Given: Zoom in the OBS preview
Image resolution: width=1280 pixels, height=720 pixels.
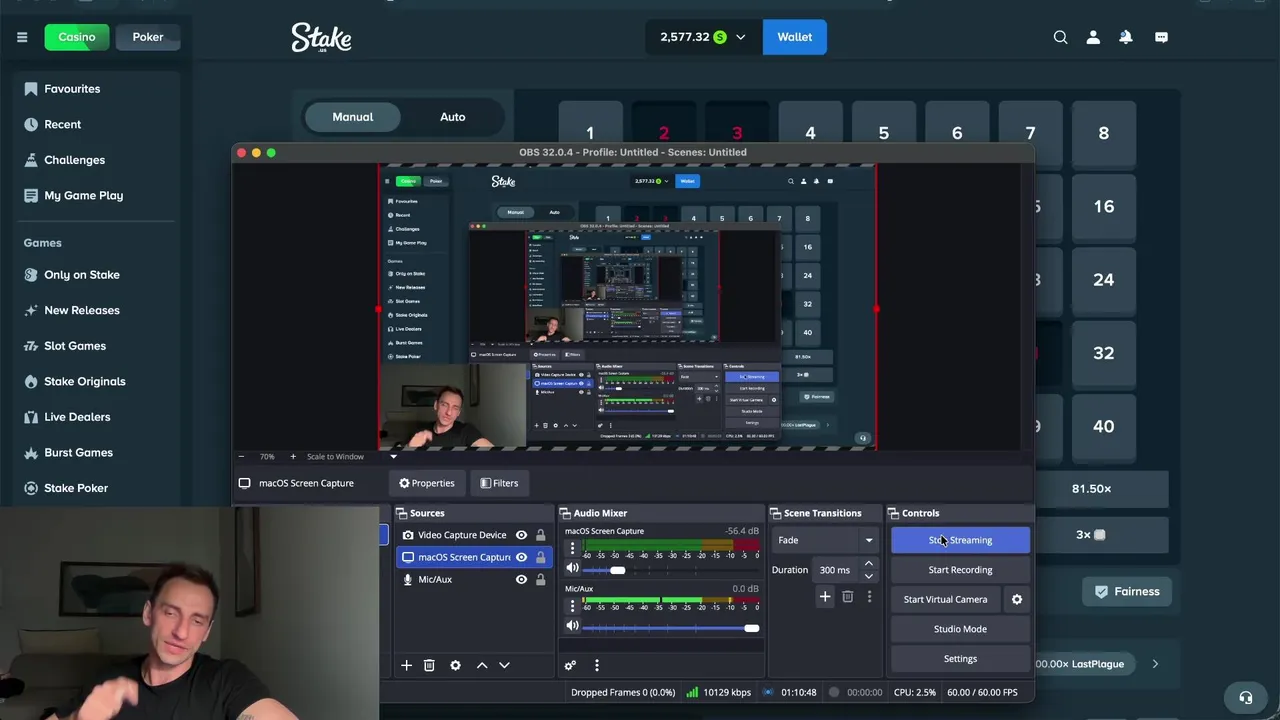Looking at the screenshot, I should (x=292, y=457).
